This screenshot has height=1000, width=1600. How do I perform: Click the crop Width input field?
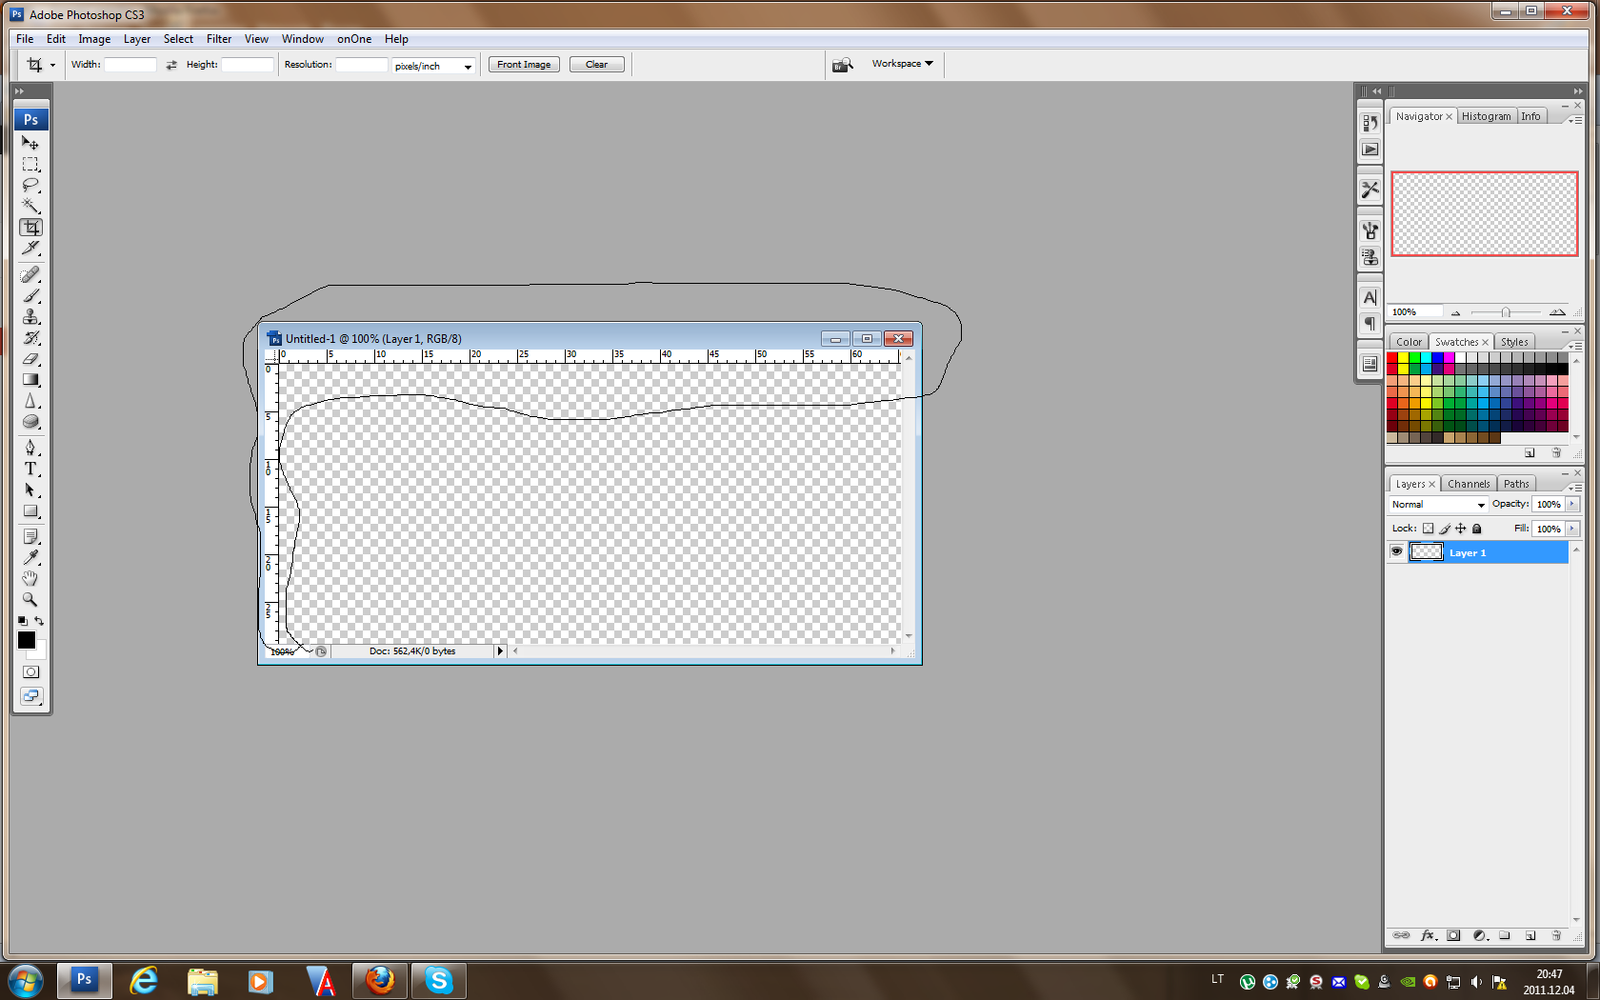(x=130, y=65)
